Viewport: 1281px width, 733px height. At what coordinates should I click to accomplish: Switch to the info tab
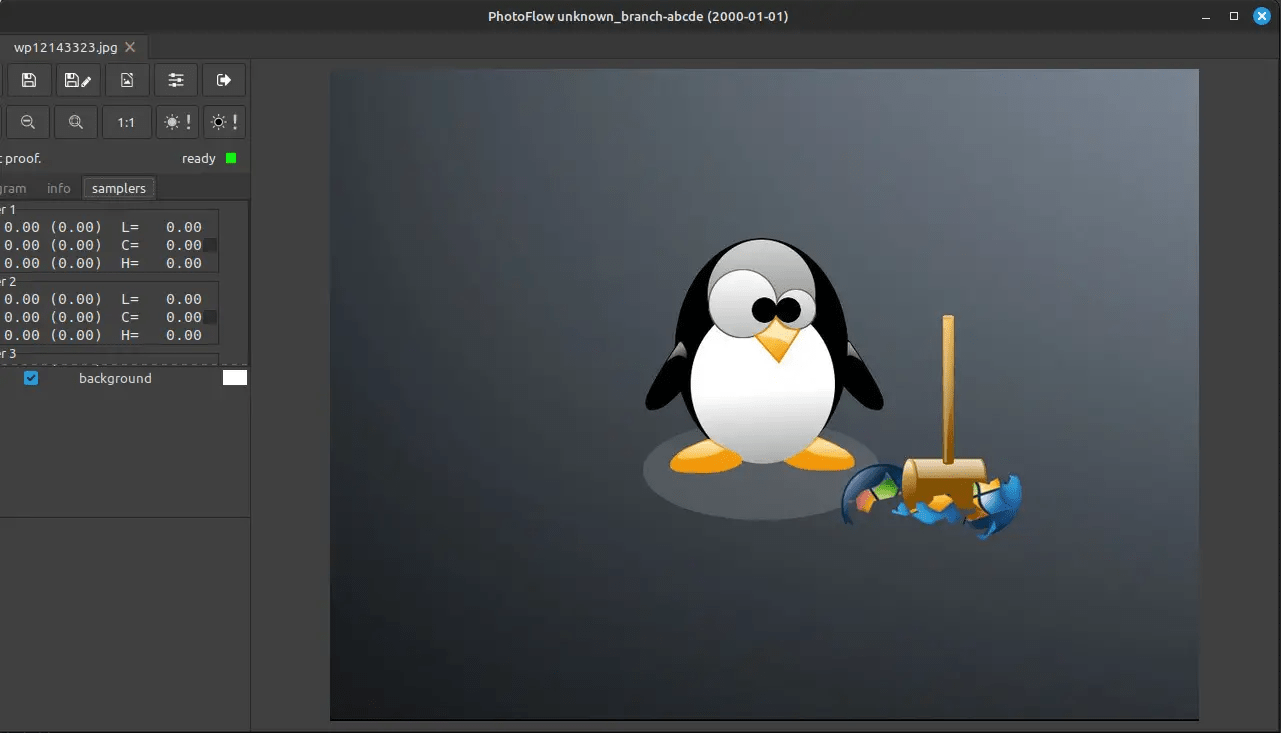[x=59, y=188]
